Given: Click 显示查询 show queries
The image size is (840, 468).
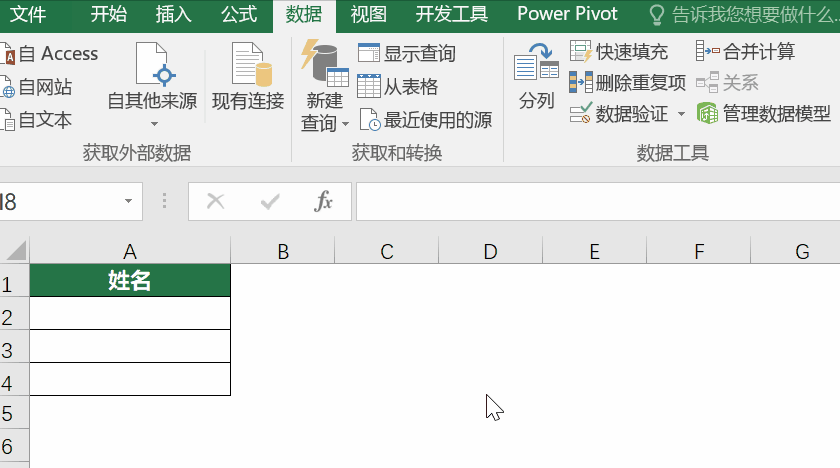Looking at the screenshot, I should click(407, 54).
